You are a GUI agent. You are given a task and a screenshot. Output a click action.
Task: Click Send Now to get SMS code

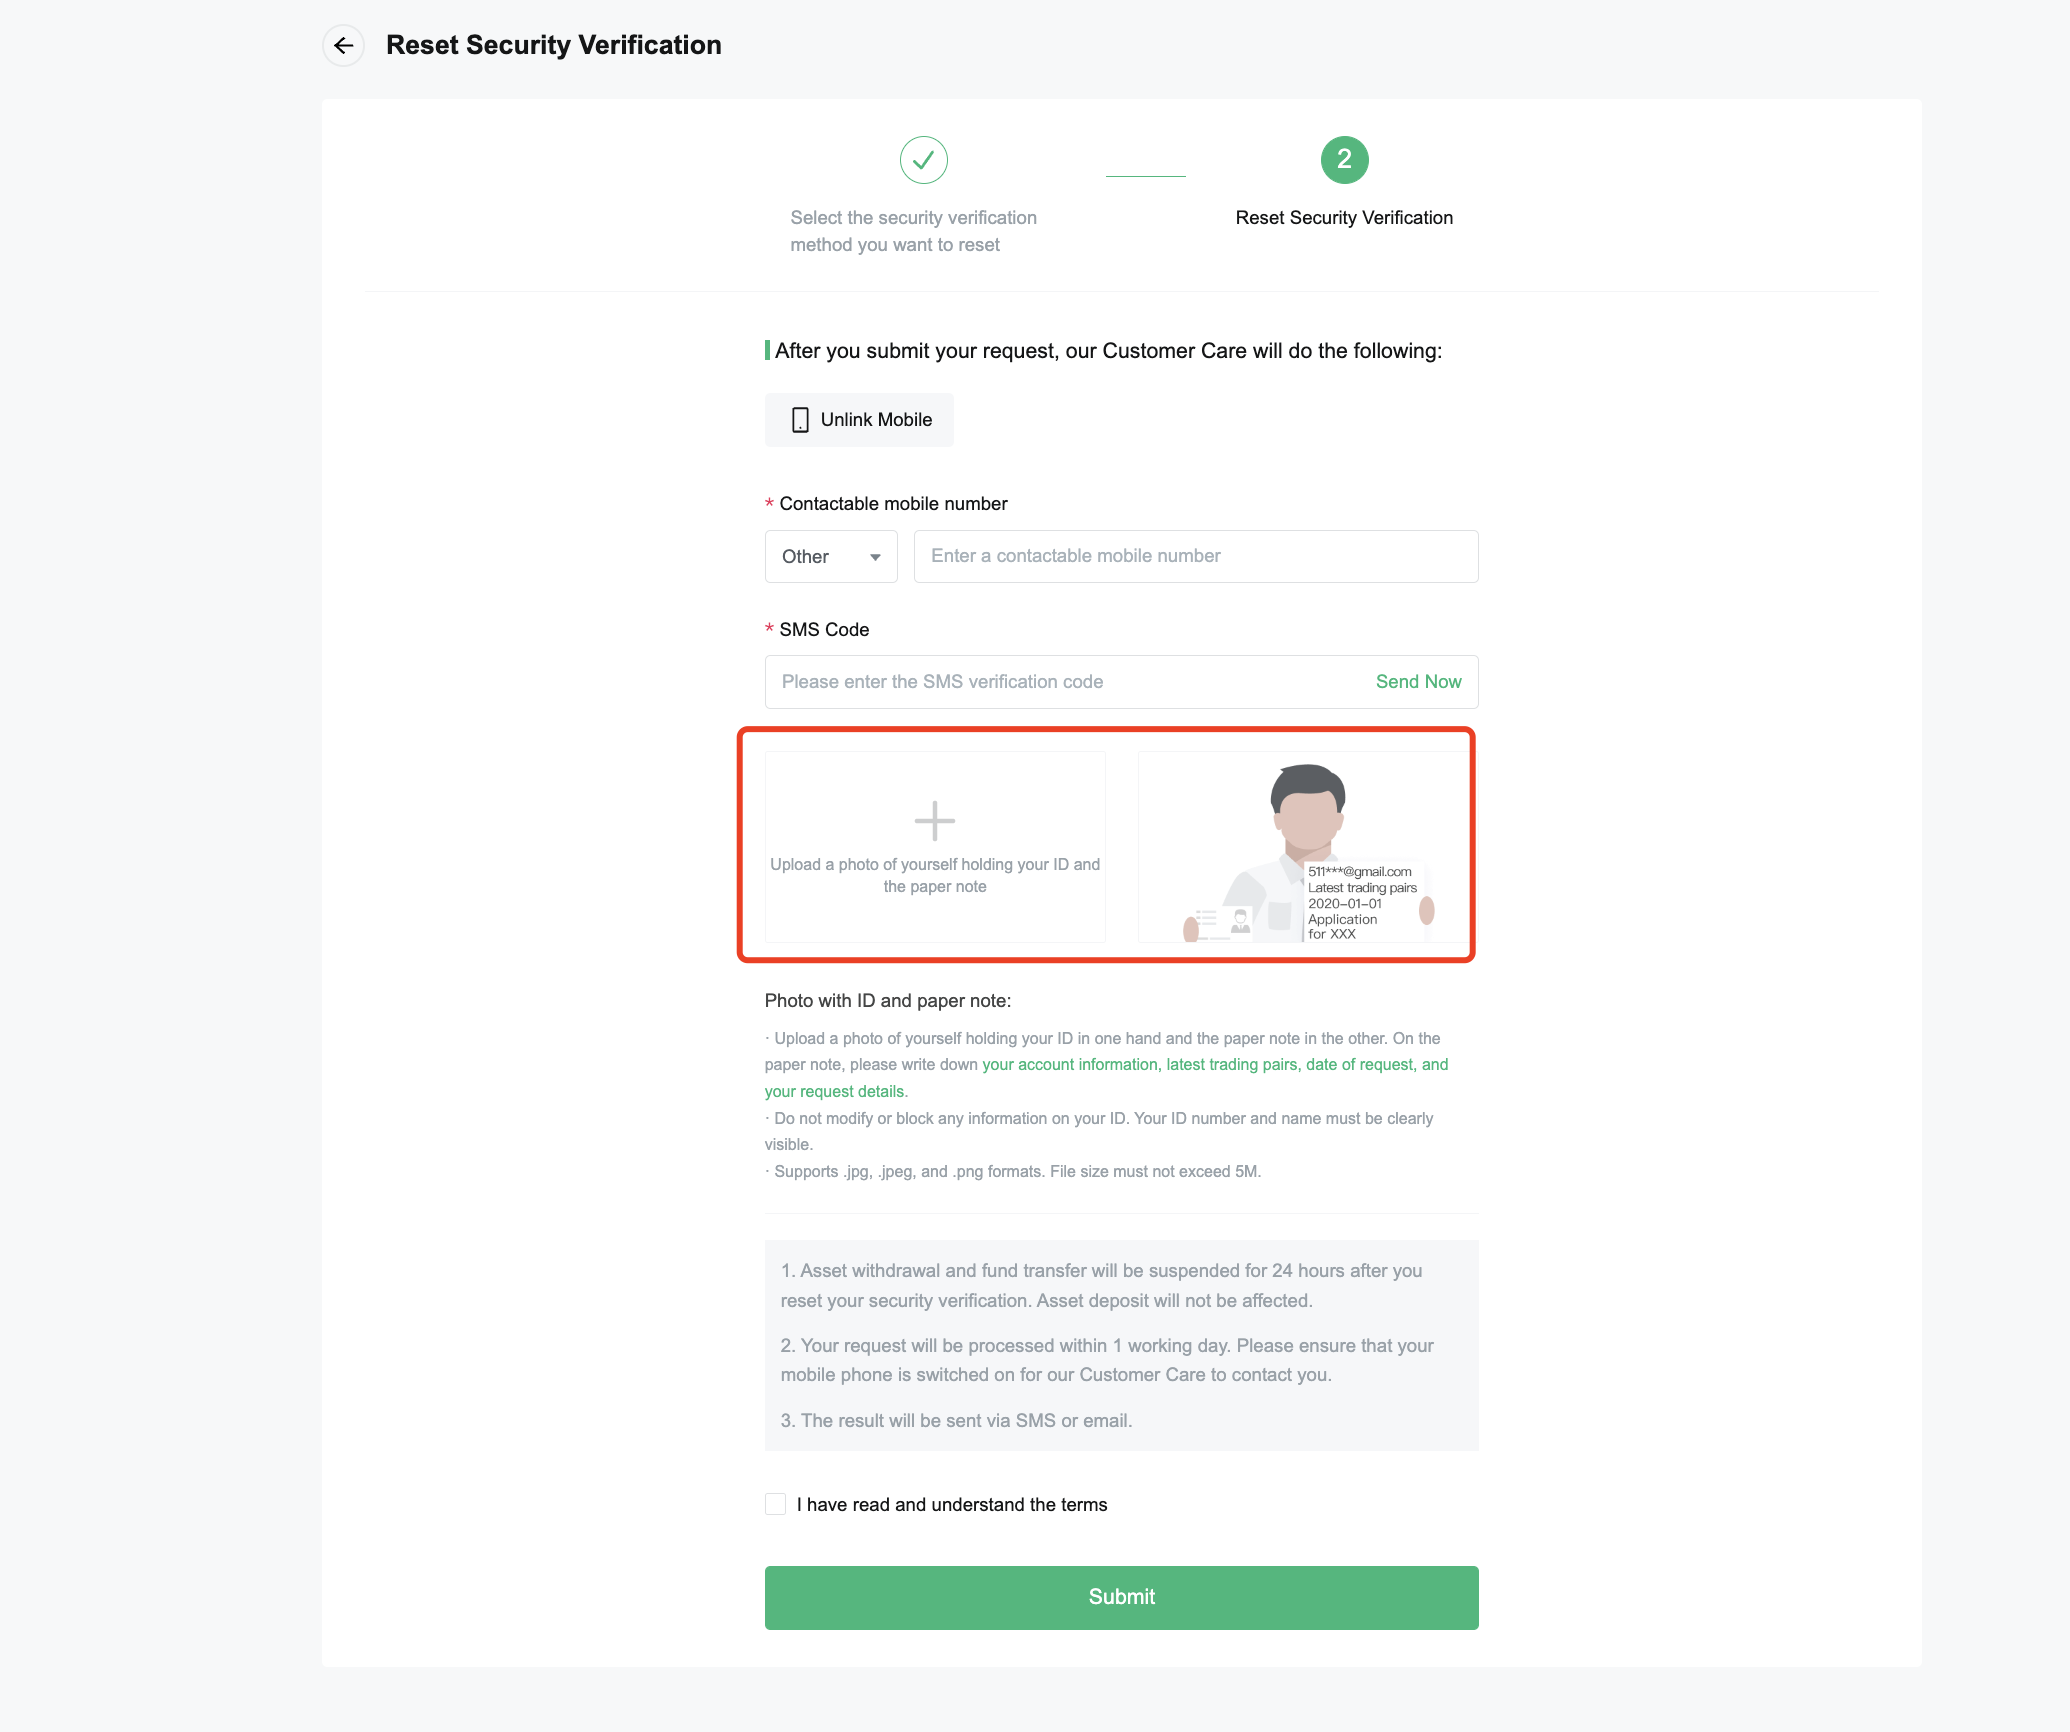point(1418,682)
